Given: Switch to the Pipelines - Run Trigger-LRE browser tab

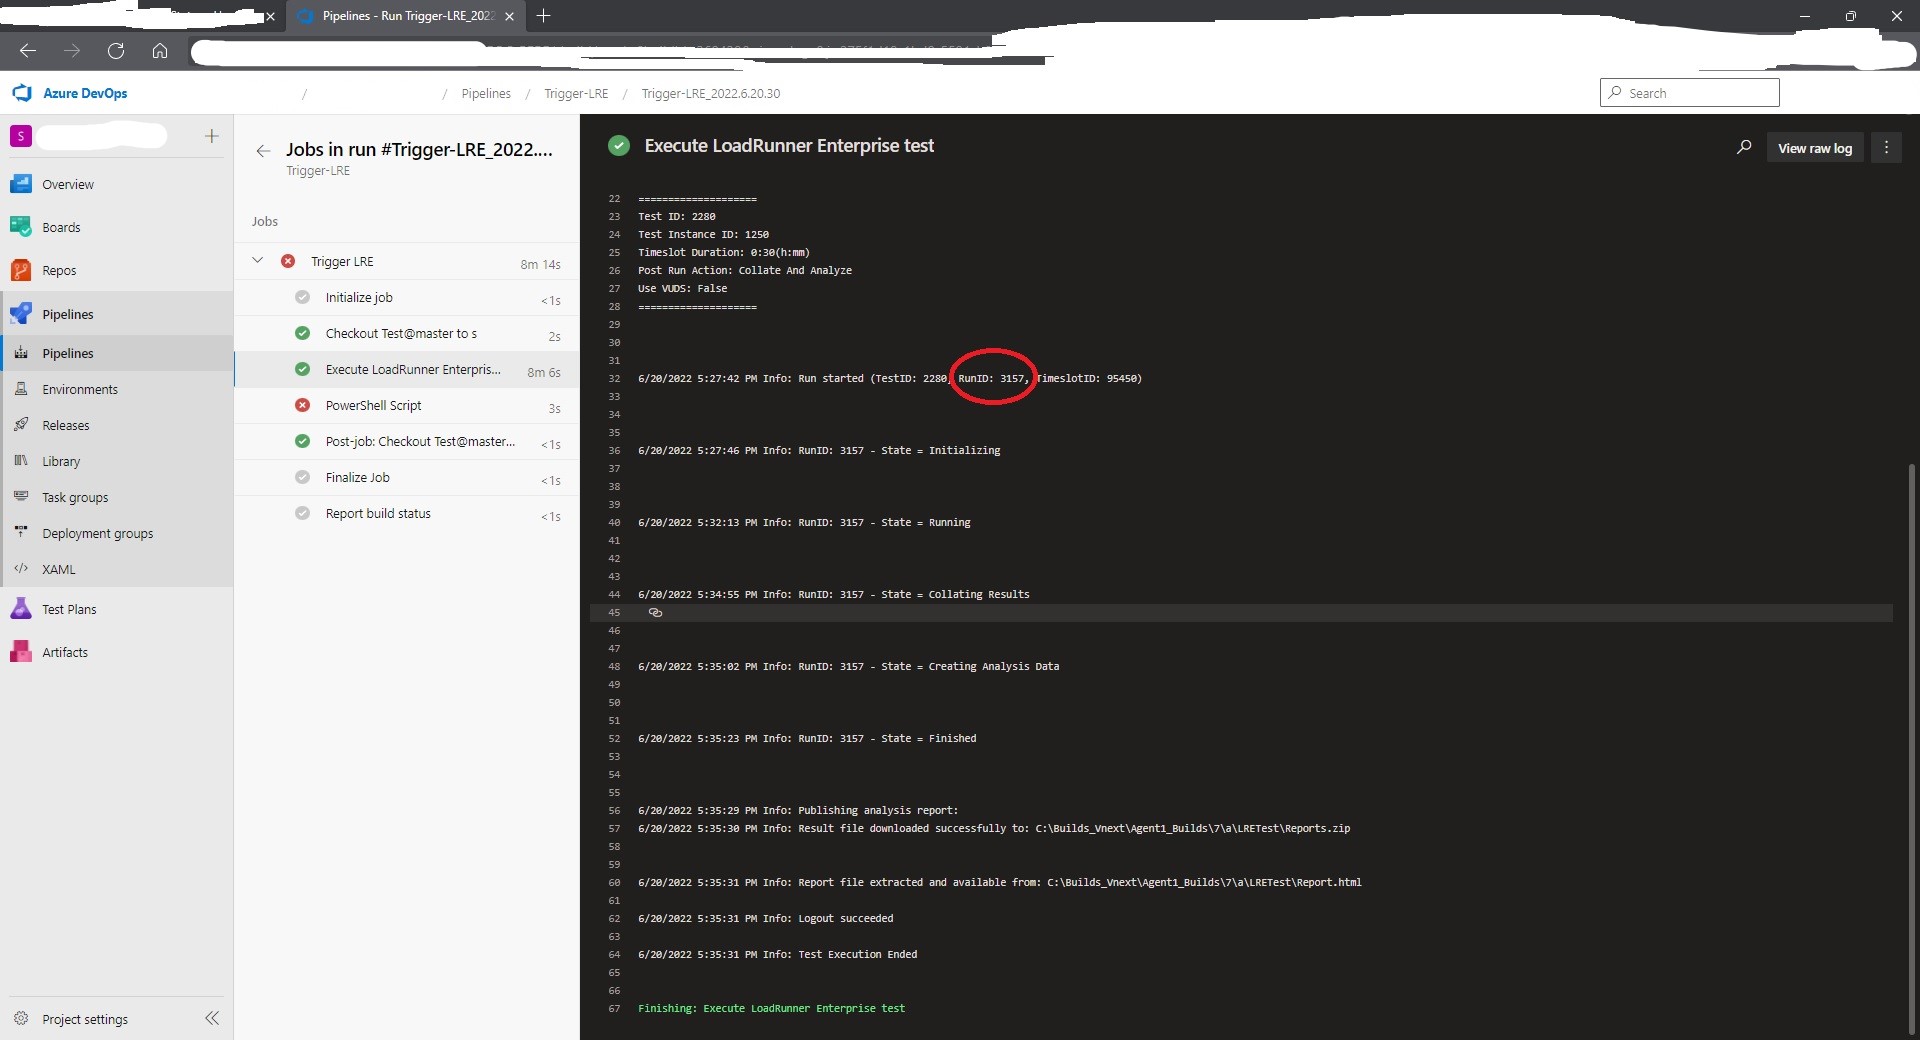Looking at the screenshot, I should point(405,16).
